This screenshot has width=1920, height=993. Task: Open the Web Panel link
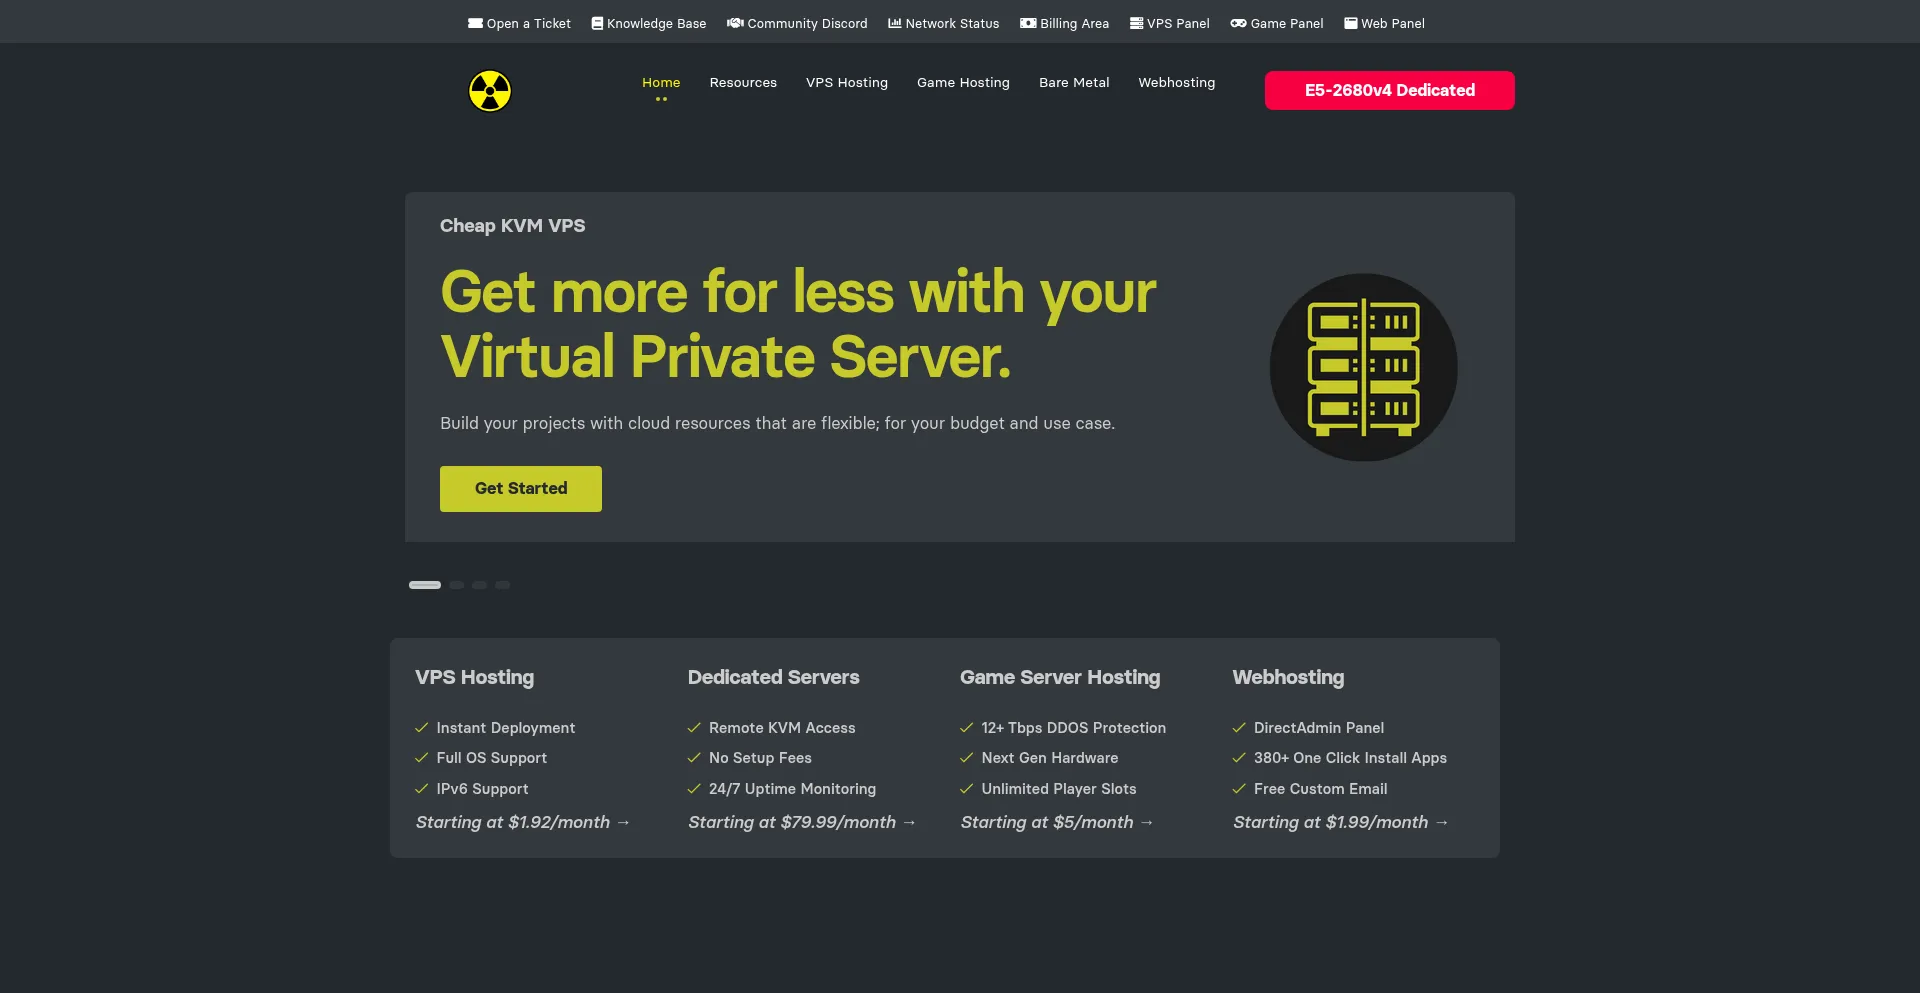click(x=1384, y=23)
